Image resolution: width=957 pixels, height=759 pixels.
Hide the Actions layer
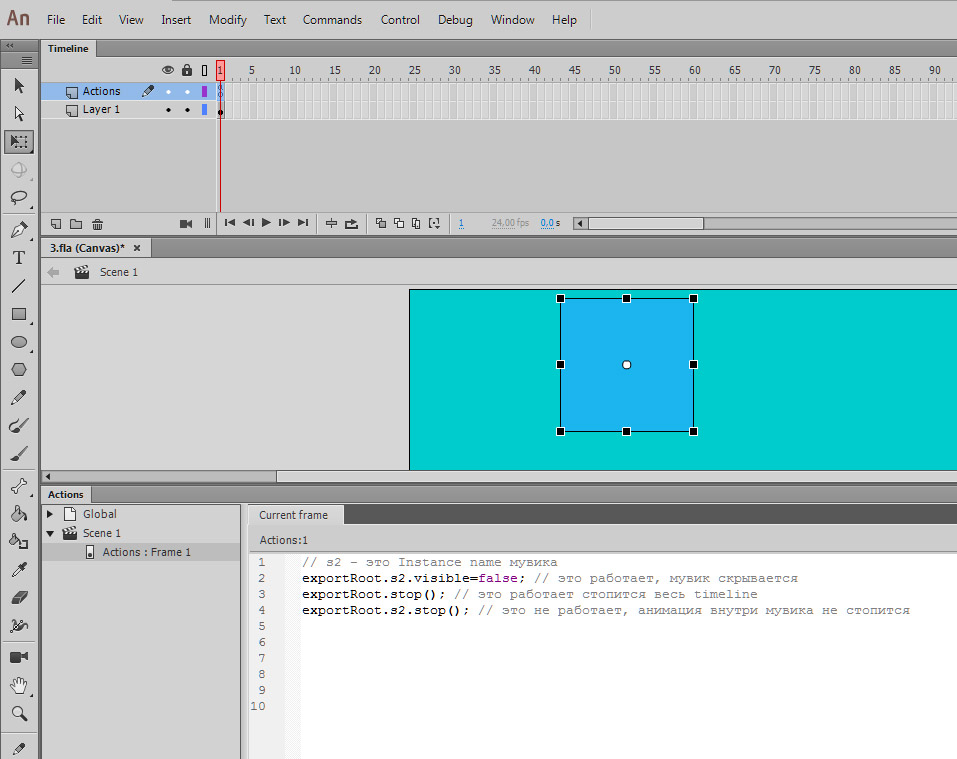click(168, 92)
